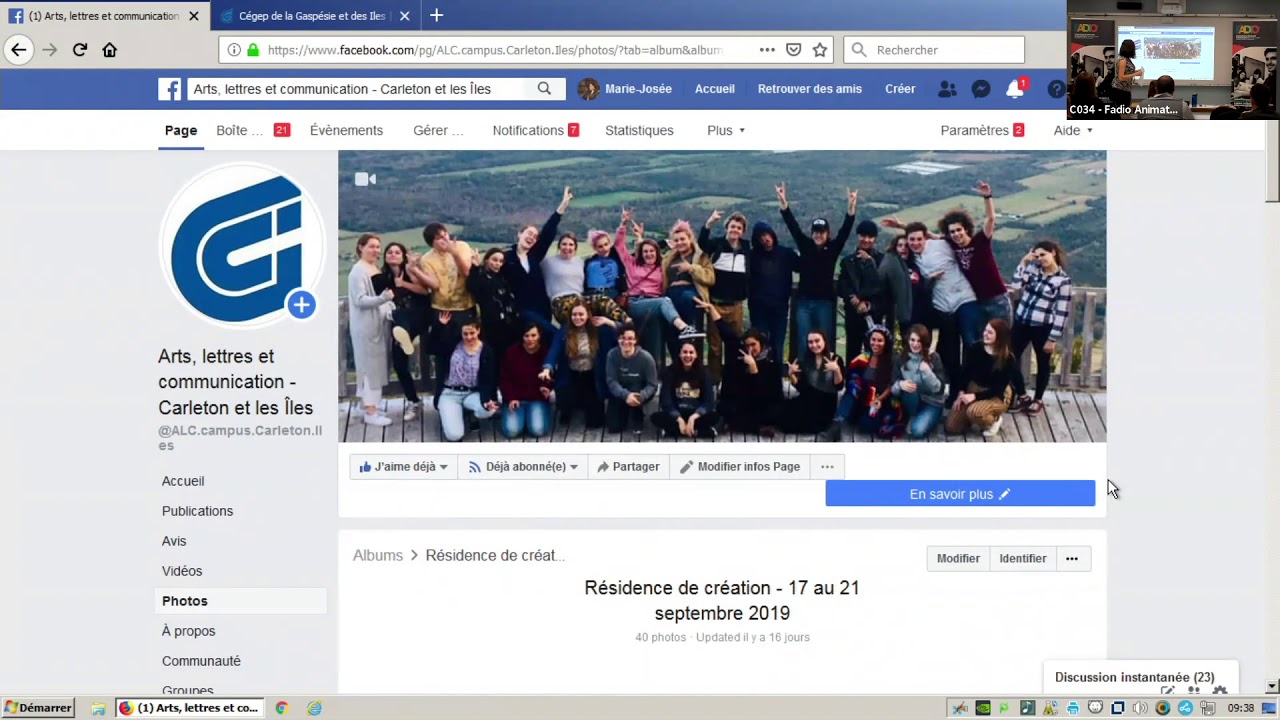Click the page profile logo picture

tap(241, 247)
